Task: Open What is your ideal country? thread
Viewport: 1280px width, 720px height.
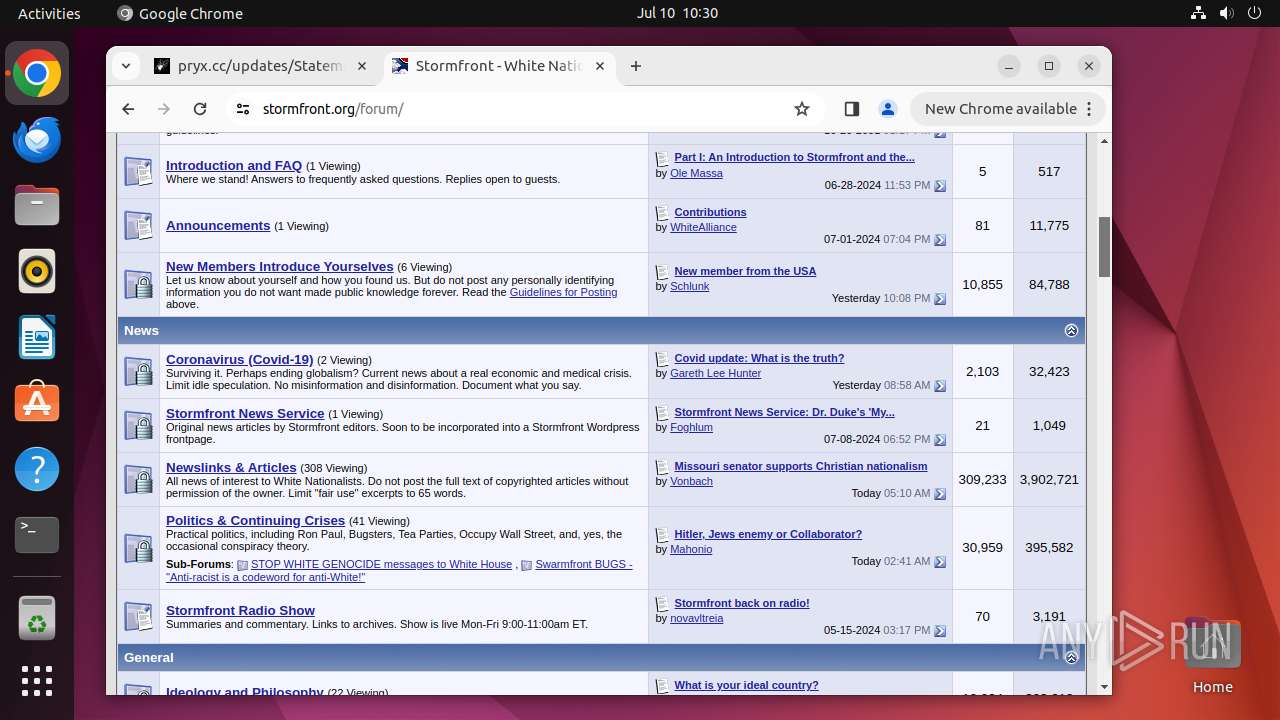Action: click(746, 686)
